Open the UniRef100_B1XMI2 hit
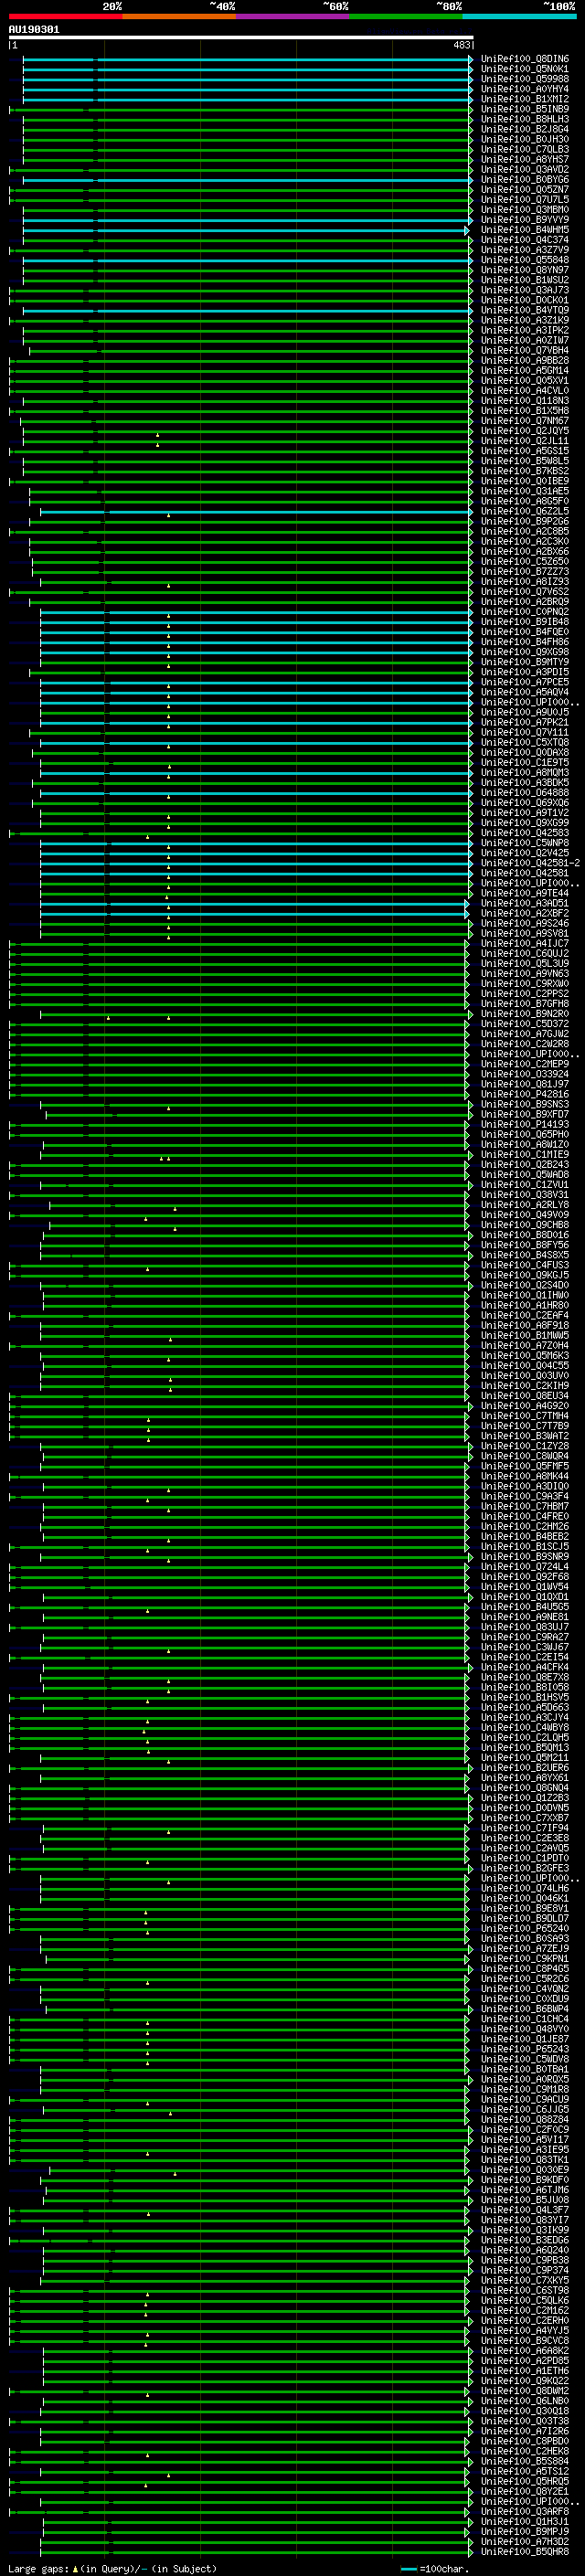This screenshot has width=585, height=2576. tap(525, 99)
